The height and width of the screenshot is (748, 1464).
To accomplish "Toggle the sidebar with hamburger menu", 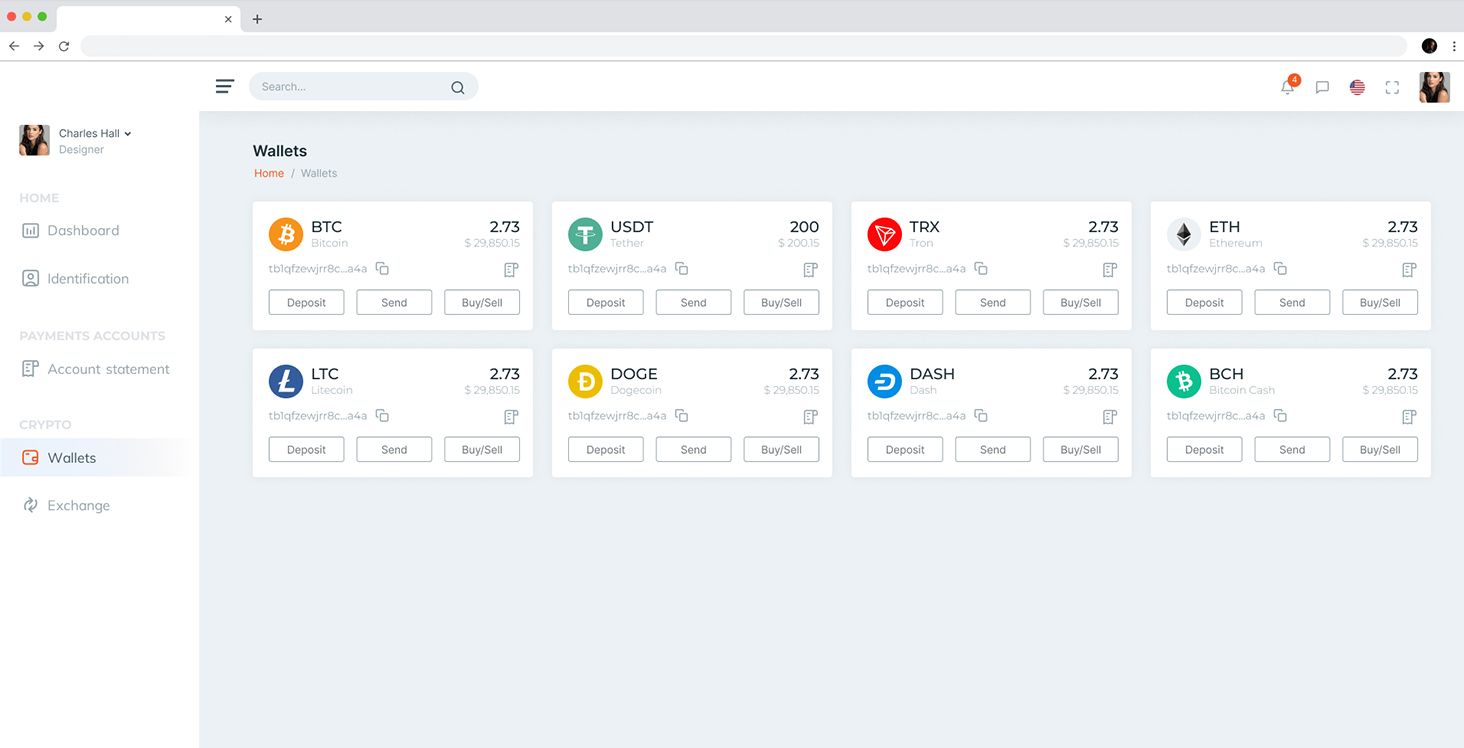I will pos(225,87).
